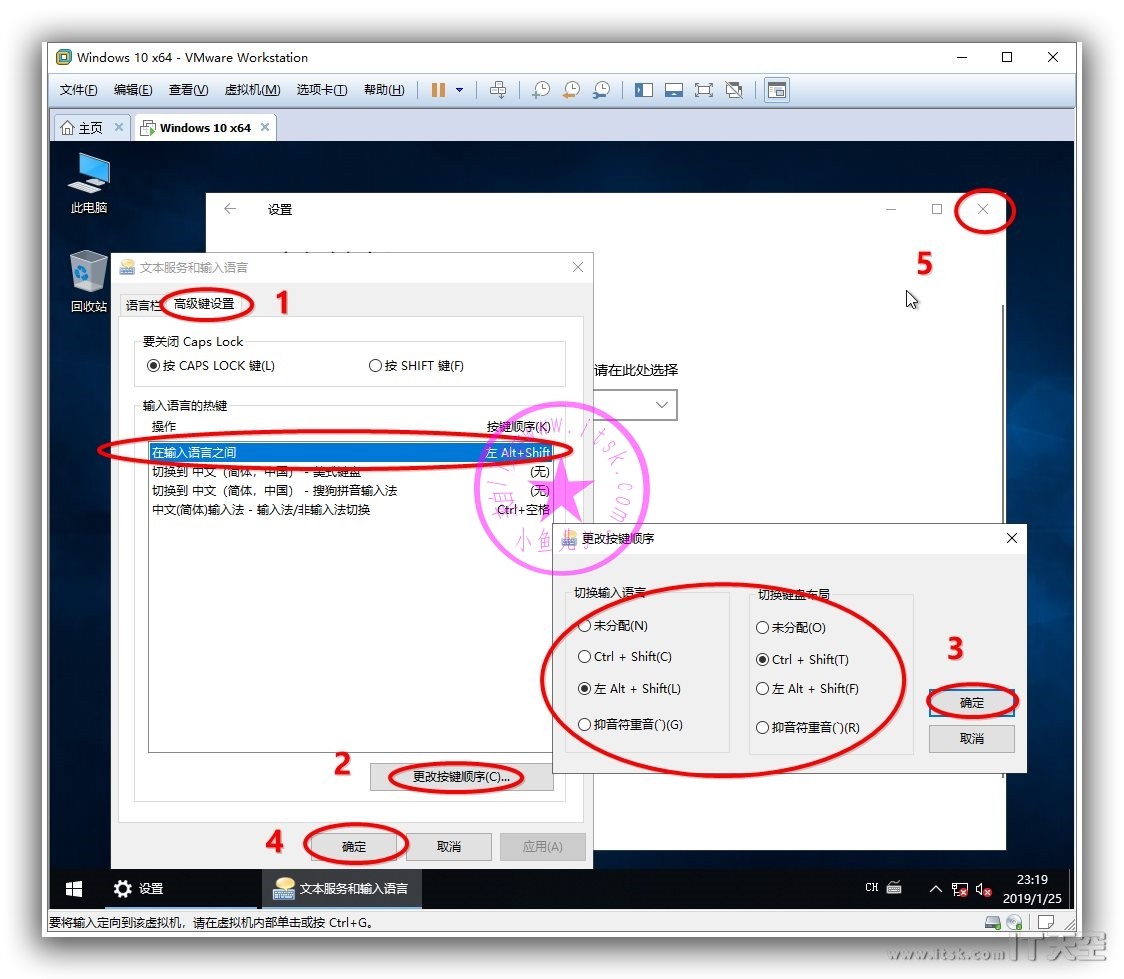The width and height of the screenshot is (1124, 979).
Task: Revert the VM to its previous snapshot
Action: (x=571, y=90)
